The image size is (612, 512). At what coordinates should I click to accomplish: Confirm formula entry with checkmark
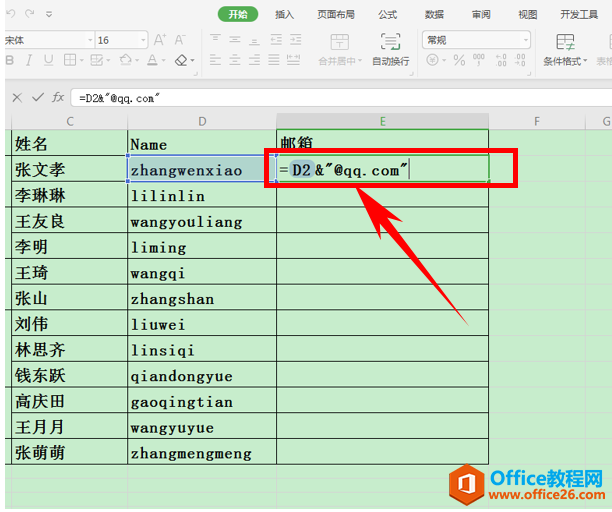pos(38,97)
